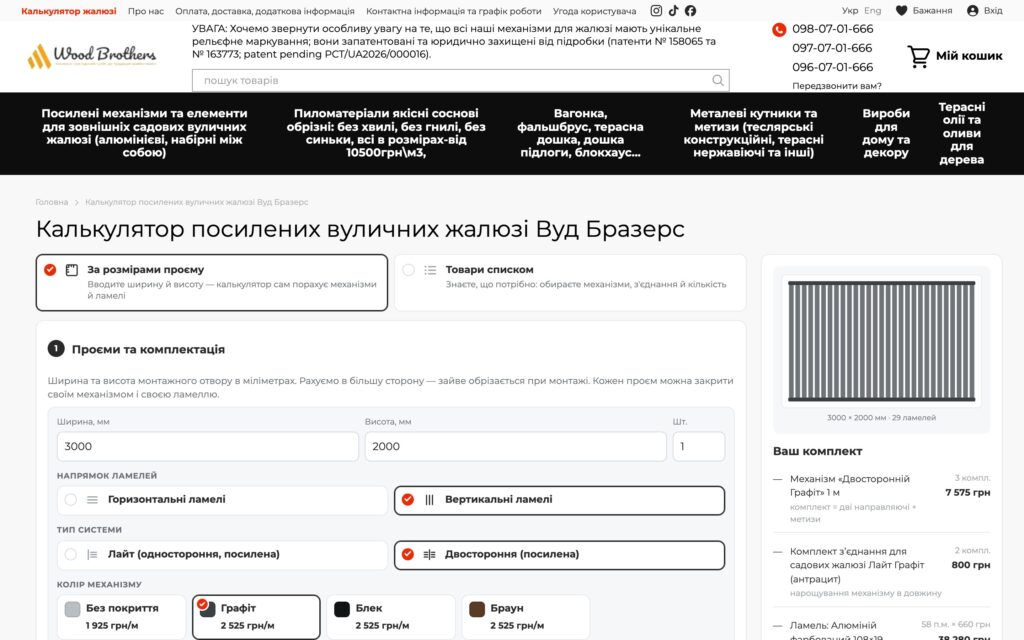Open Оплата, доставка, додаткова інформація page
The image size is (1024, 640).
pyautogui.click(x=264, y=11)
